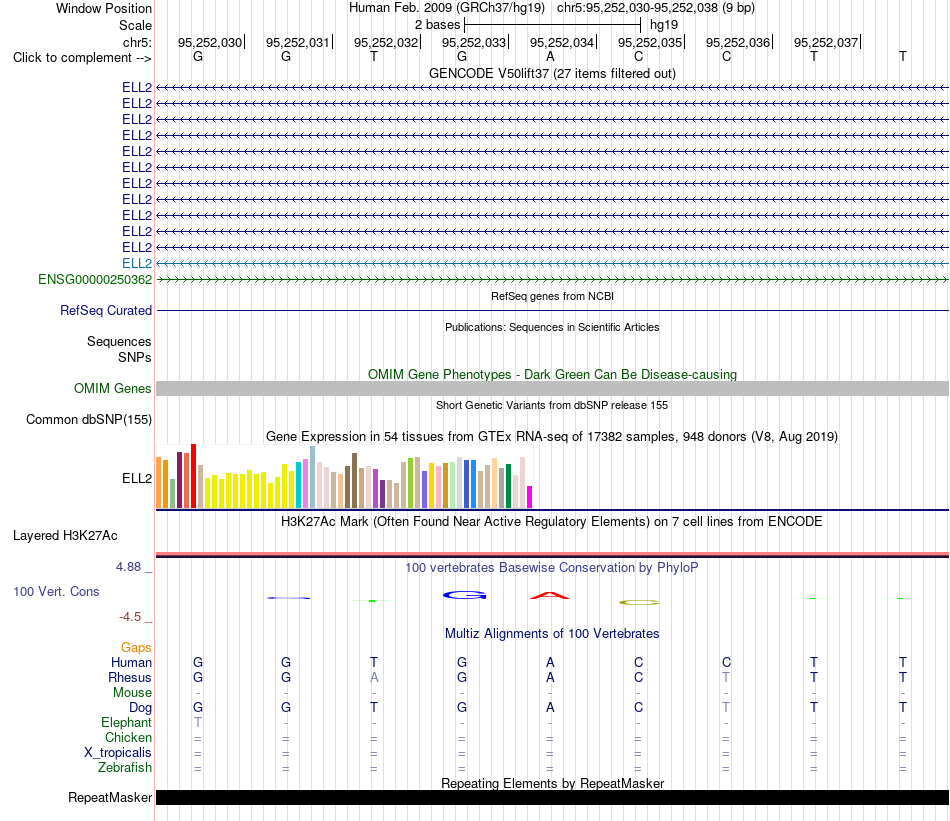The image size is (950, 821).
Task: Select the X_tropicalis alignment row label
Action: [118, 753]
